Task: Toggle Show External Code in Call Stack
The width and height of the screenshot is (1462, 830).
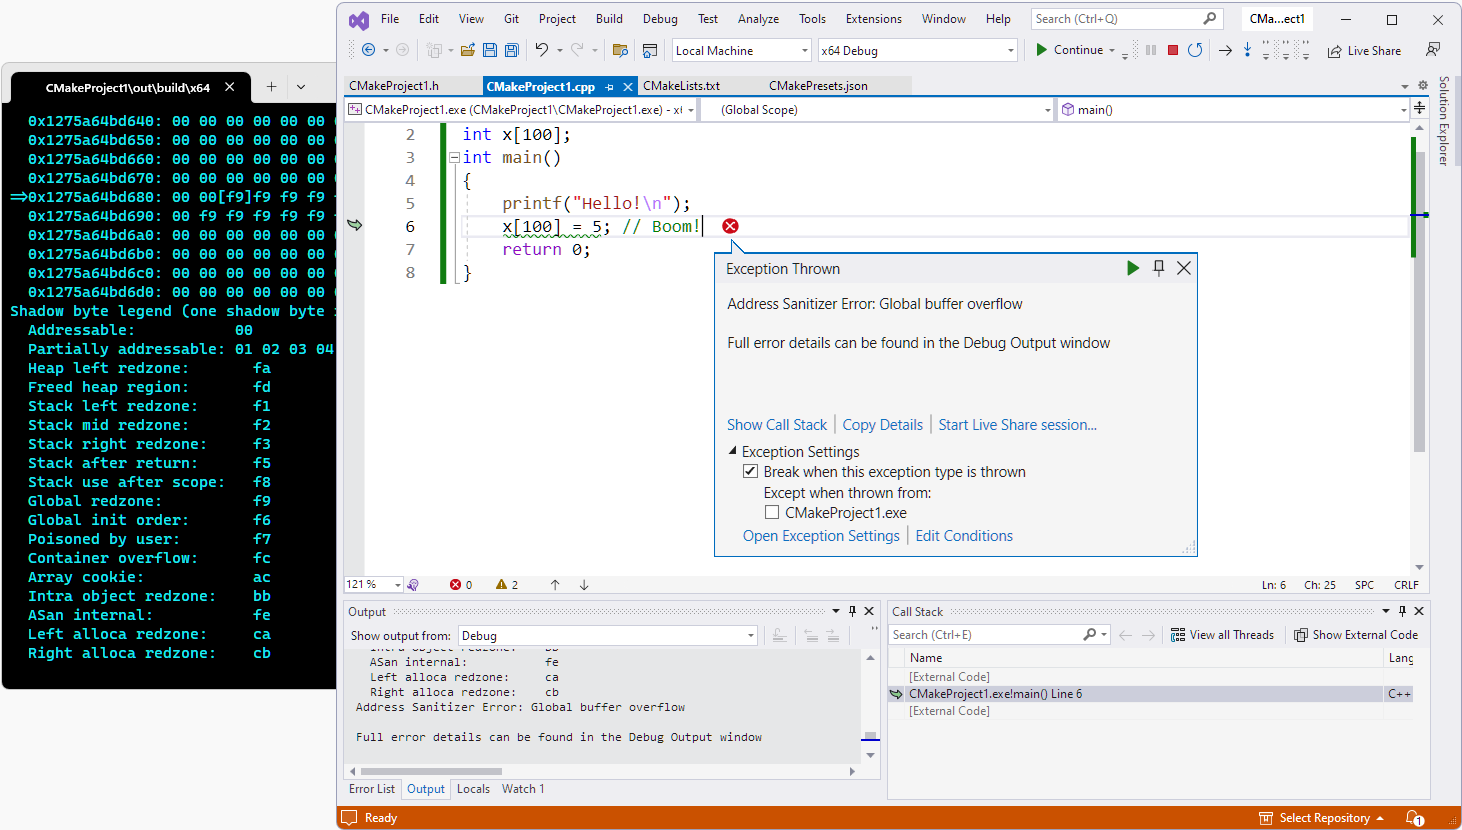Action: pos(1355,635)
